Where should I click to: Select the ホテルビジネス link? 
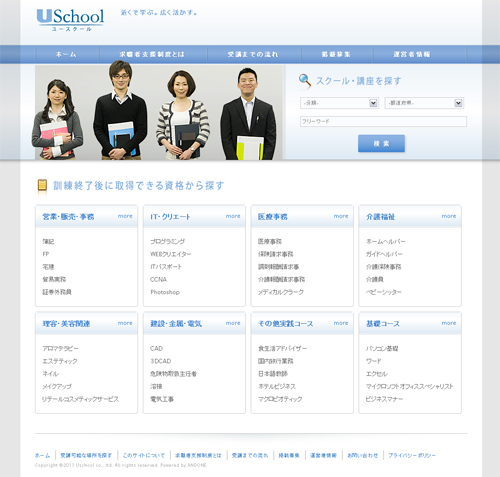[x=277, y=386]
